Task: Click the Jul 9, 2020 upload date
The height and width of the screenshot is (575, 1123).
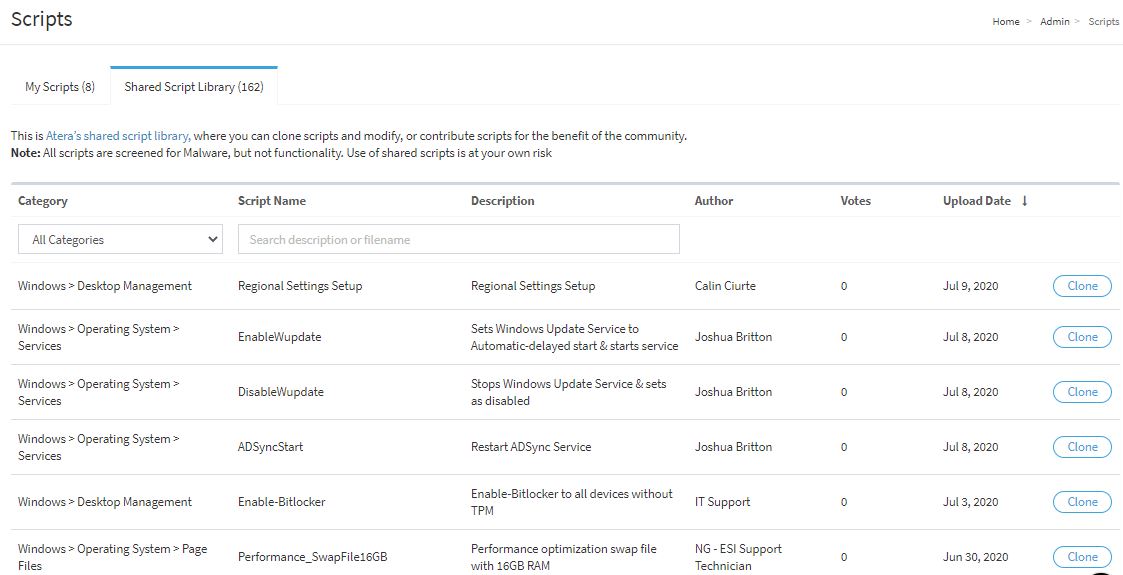Action: click(970, 286)
